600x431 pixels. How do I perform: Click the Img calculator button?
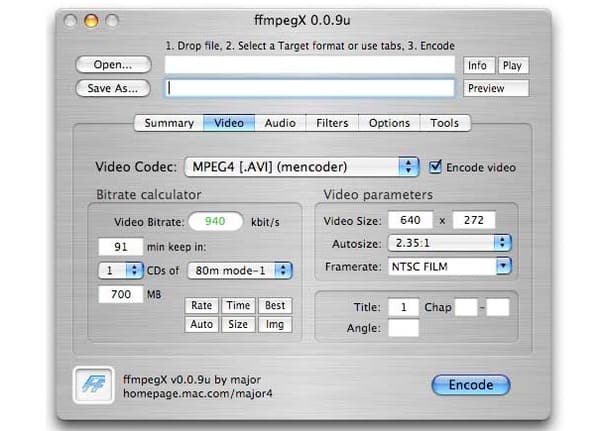(x=275, y=324)
